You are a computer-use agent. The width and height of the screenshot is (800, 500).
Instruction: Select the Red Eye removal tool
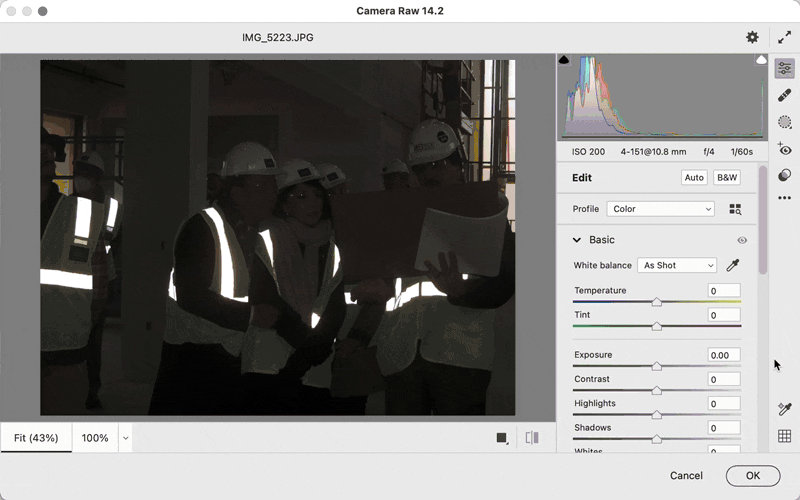click(x=785, y=149)
